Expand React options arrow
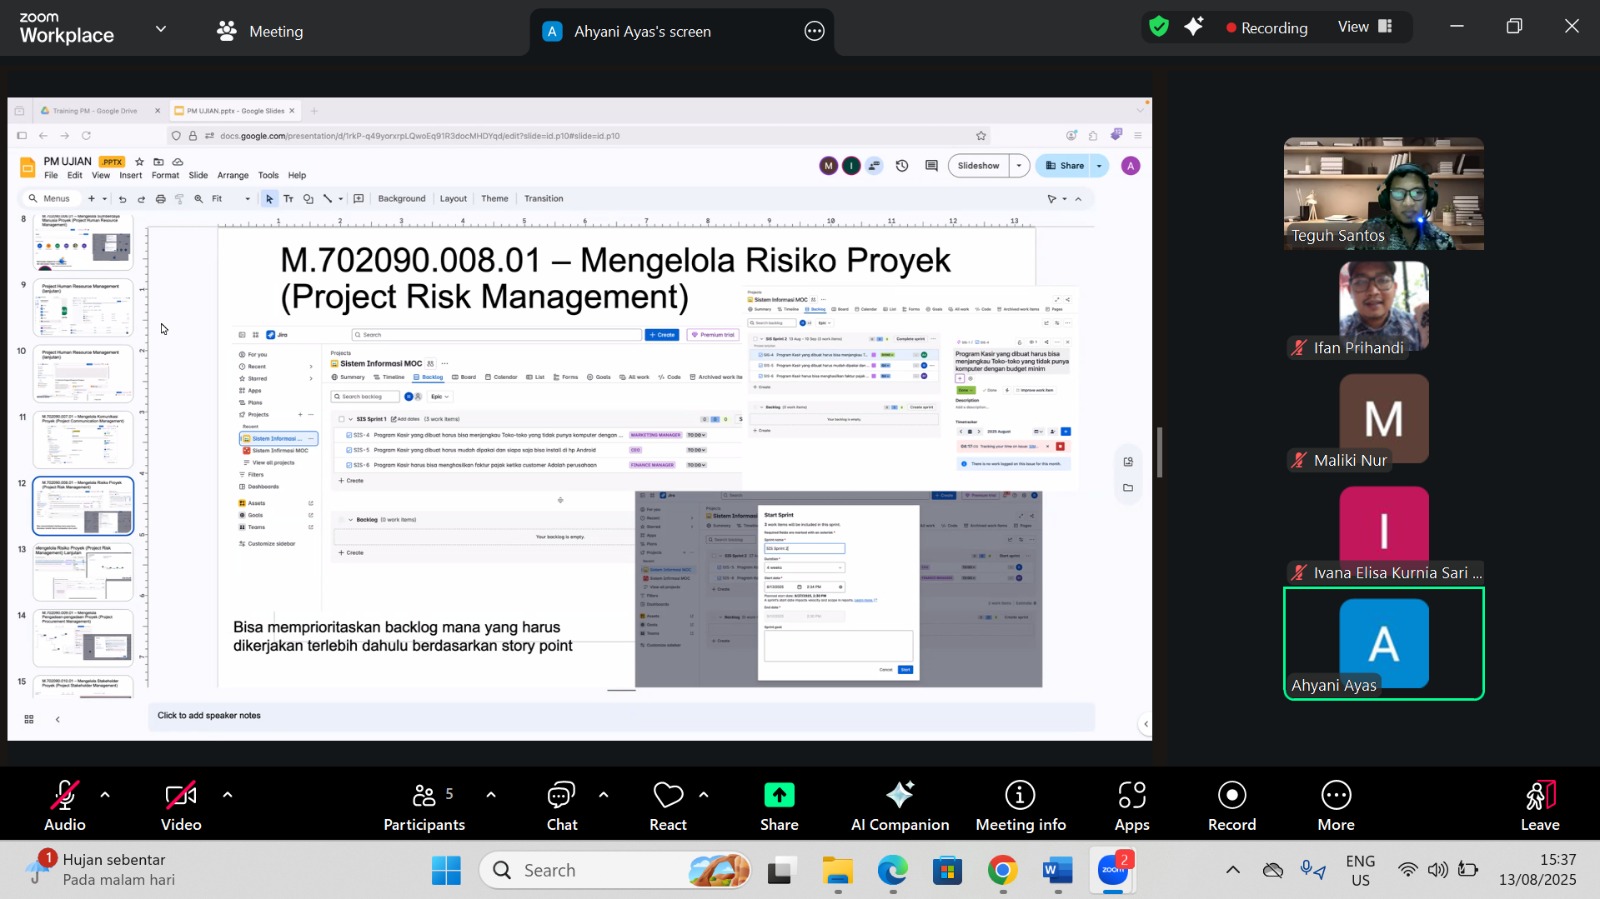Screen dimensions: 1600x899 704,795
